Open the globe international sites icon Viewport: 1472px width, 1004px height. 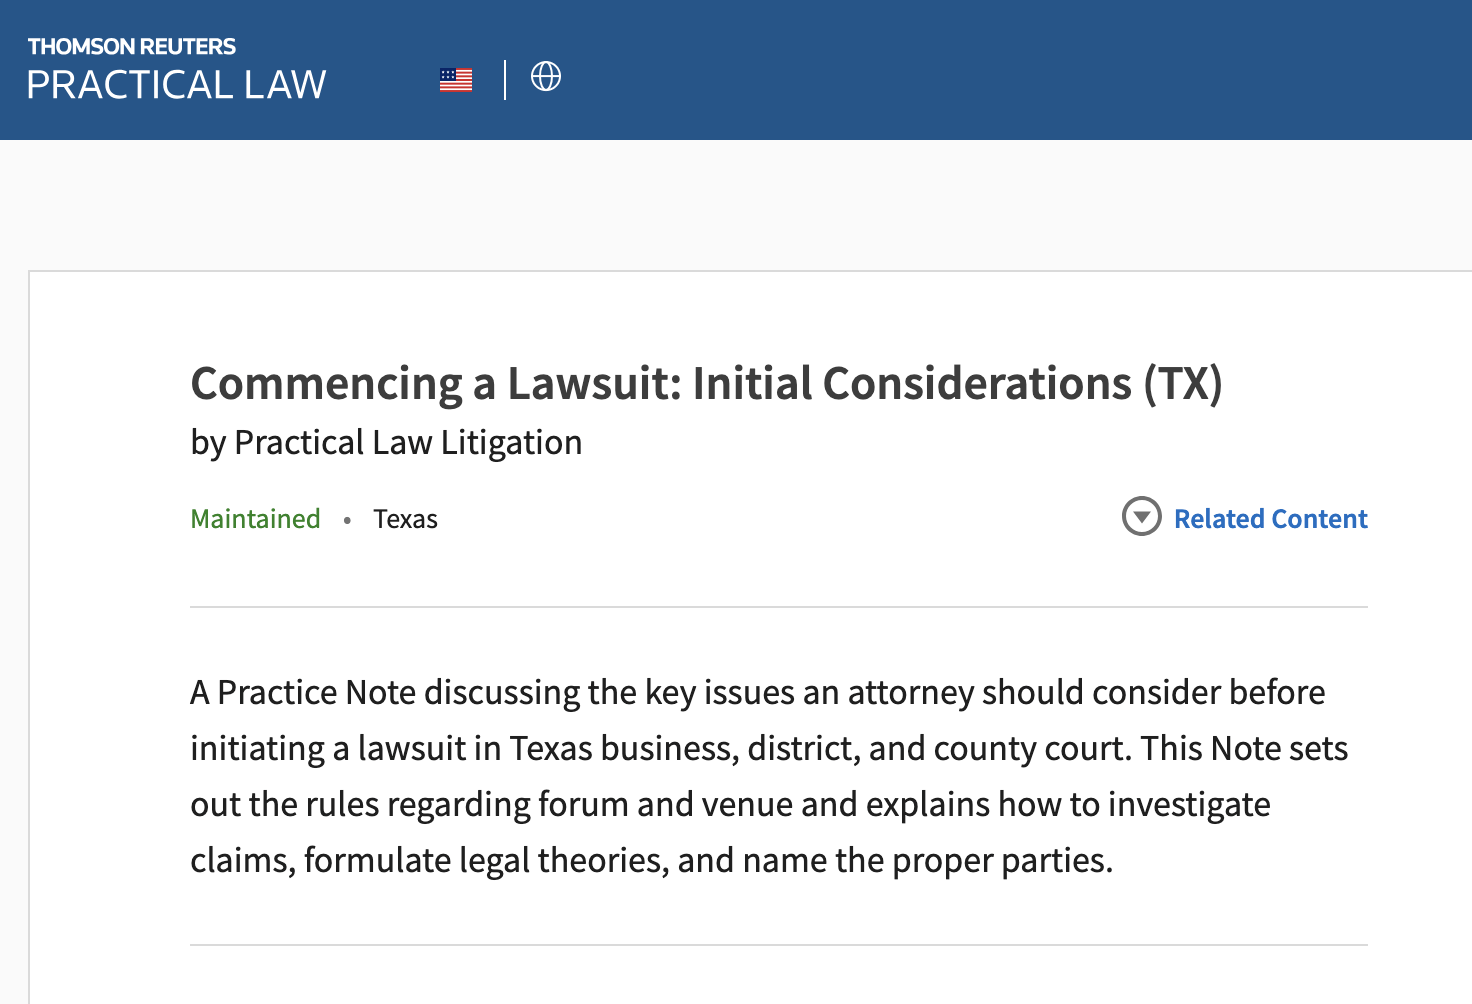point(545,76)
